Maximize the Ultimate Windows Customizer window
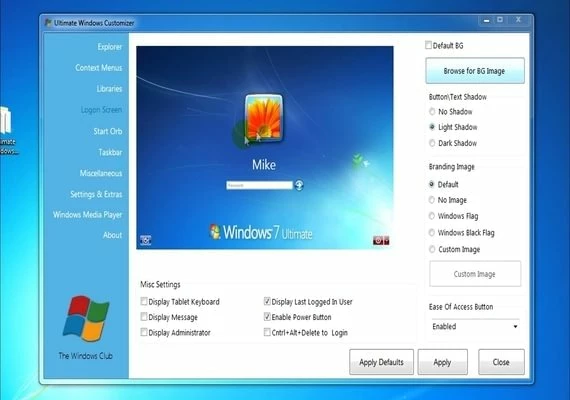The width and height of the screenshot is (570, 400). point(500,20)
